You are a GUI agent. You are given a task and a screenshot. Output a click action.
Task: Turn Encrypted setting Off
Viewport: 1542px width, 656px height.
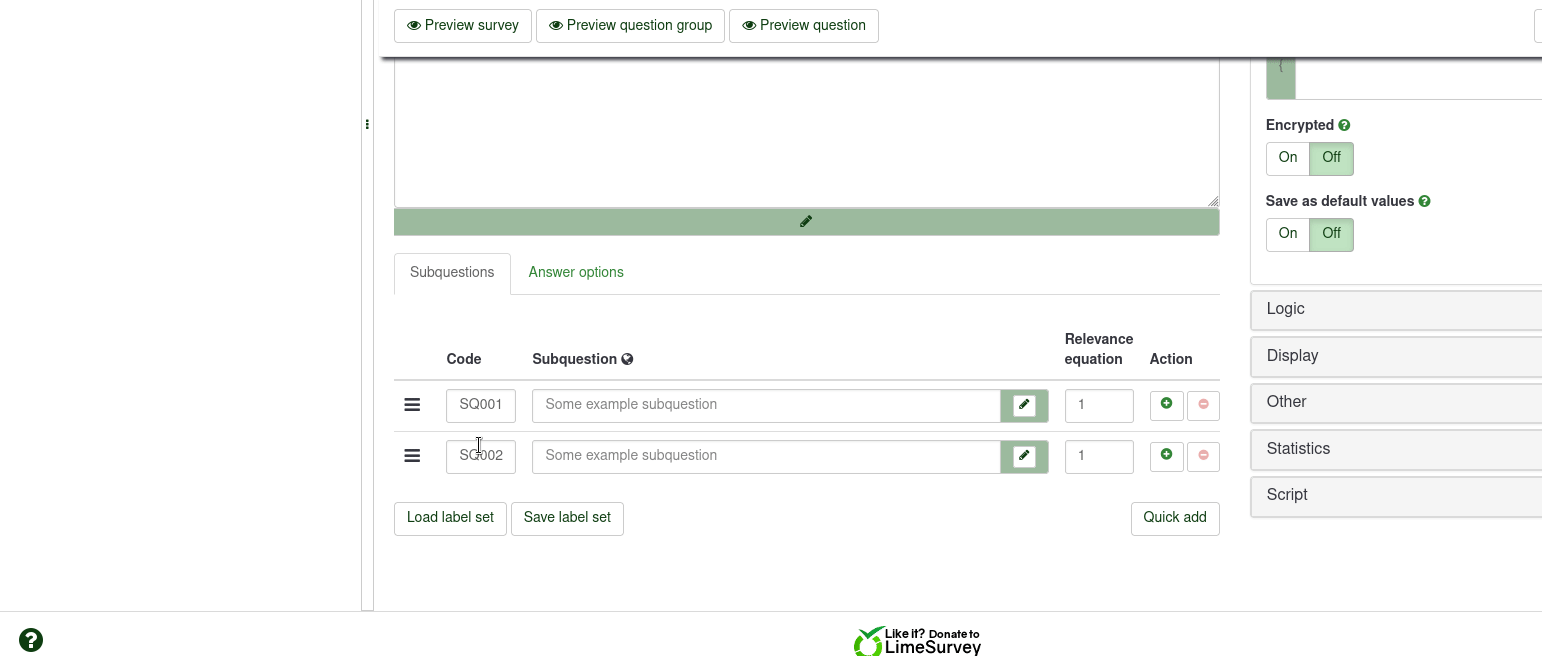point(1332,158)
